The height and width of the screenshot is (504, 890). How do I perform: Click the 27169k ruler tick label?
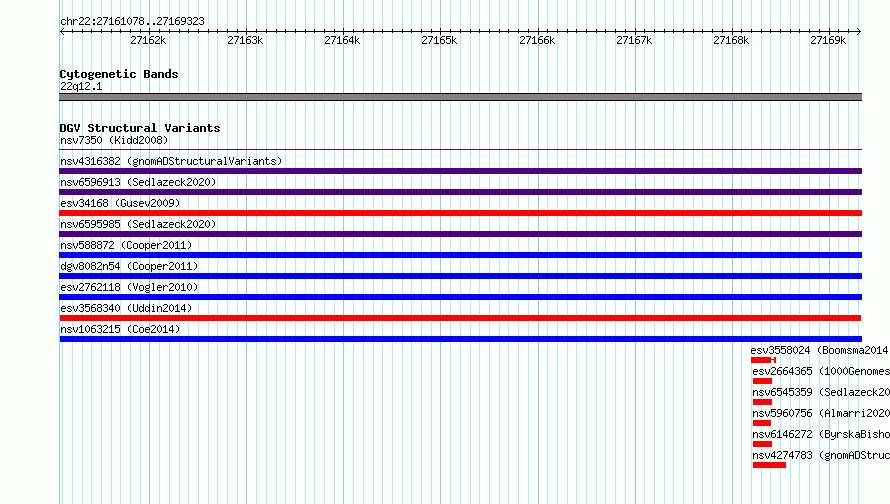[x=828, y=40]
